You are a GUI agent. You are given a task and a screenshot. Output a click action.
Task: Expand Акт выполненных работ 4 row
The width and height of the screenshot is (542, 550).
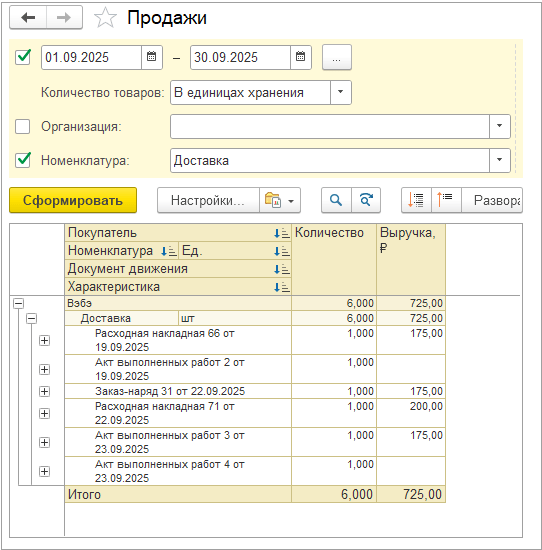pos(44,471)
